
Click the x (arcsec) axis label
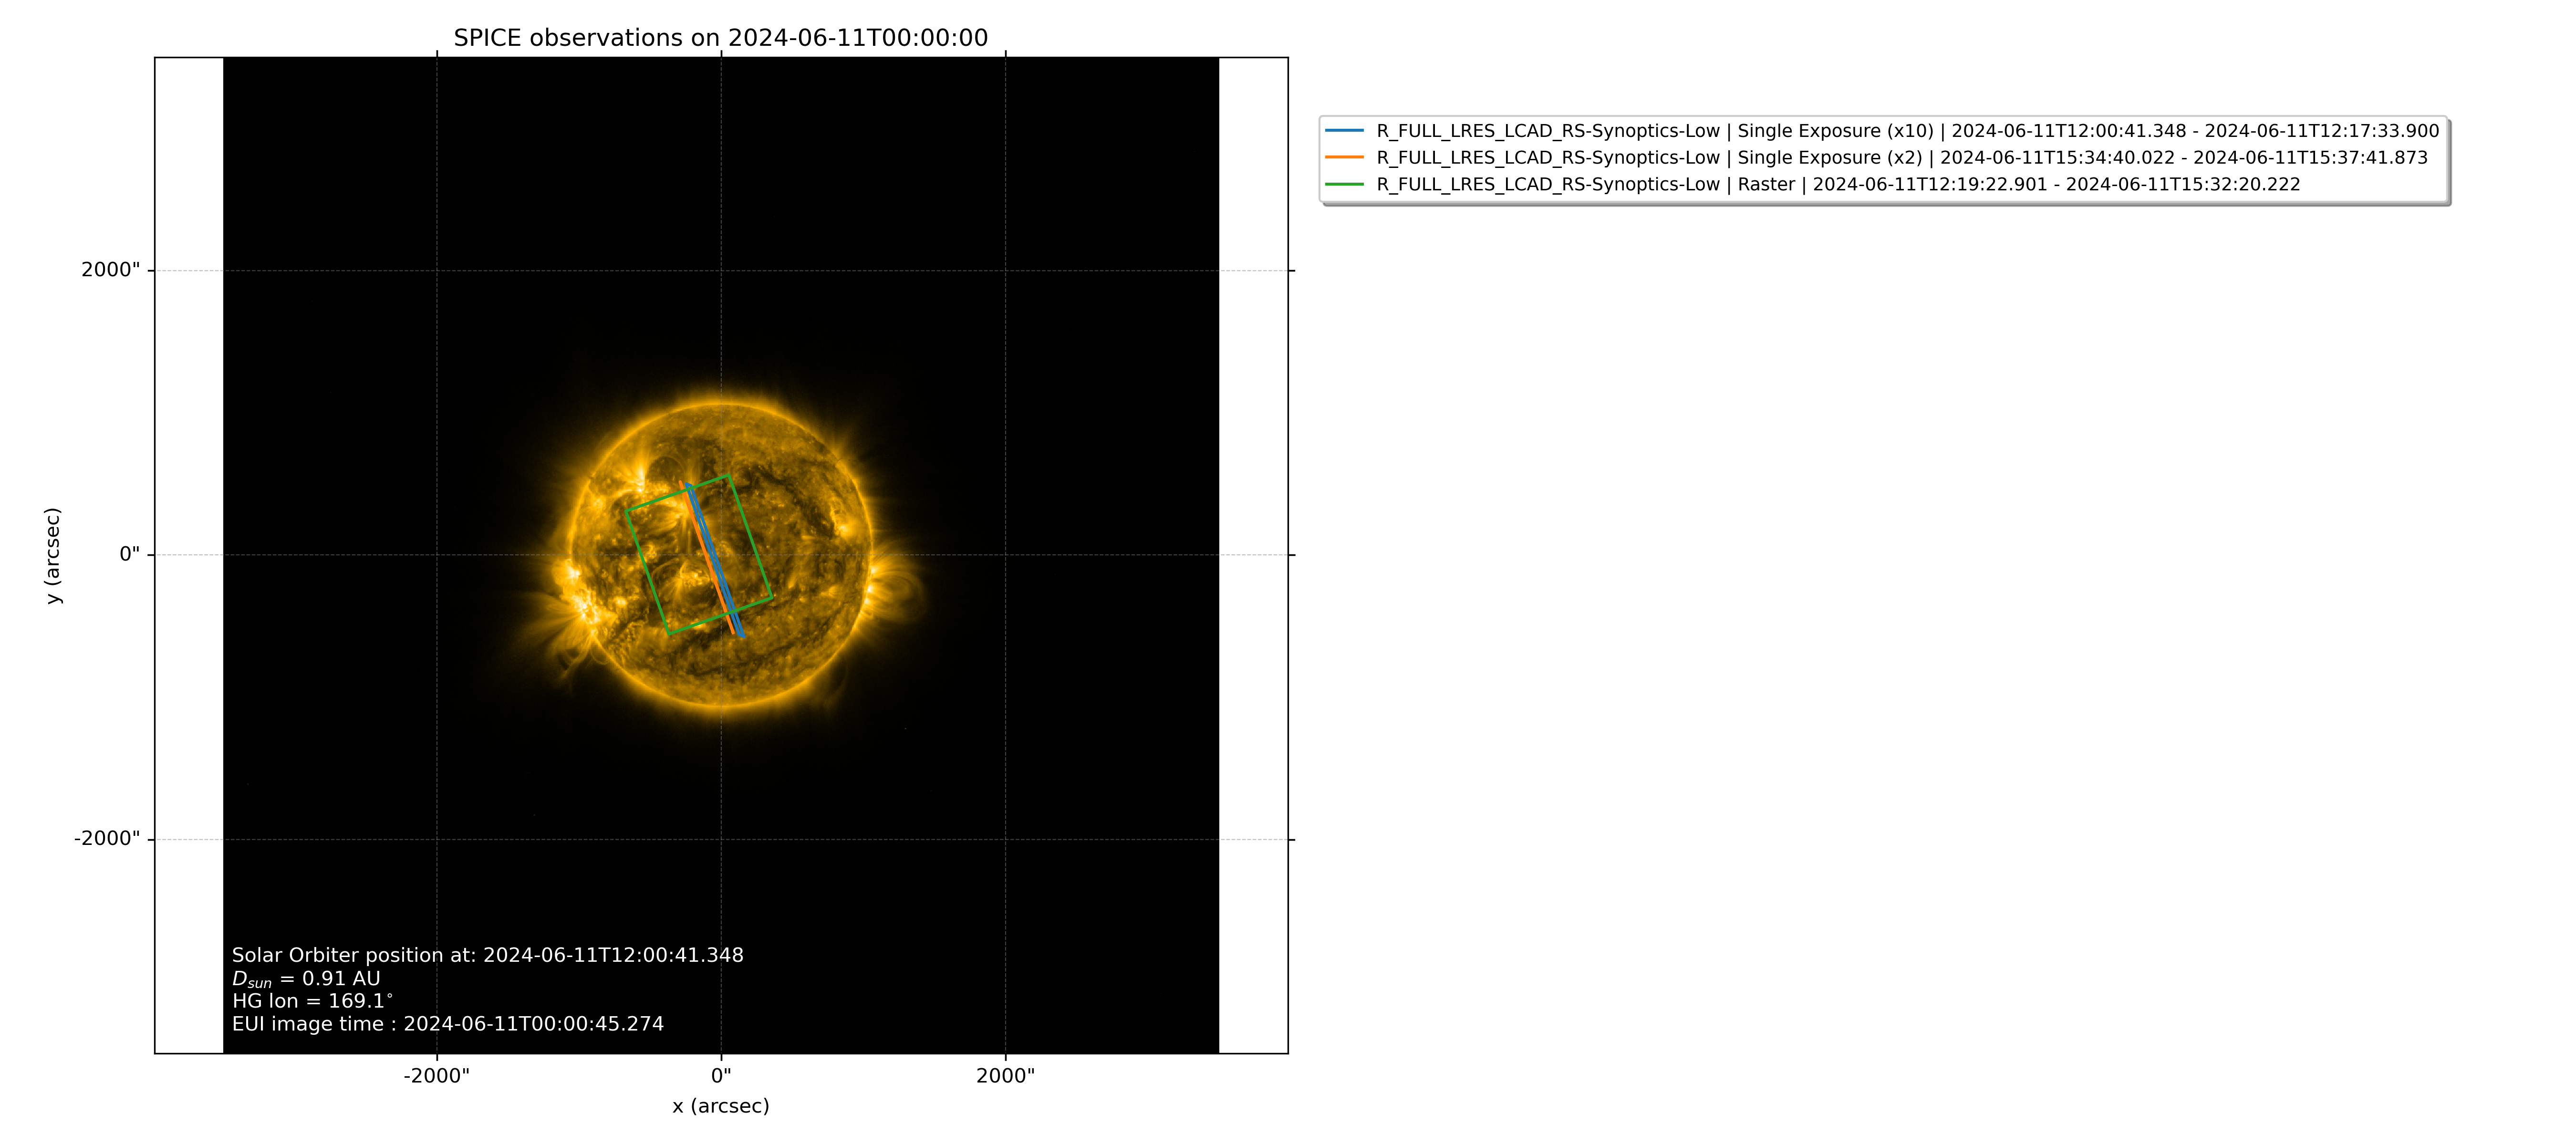(x=720, y=1106)
